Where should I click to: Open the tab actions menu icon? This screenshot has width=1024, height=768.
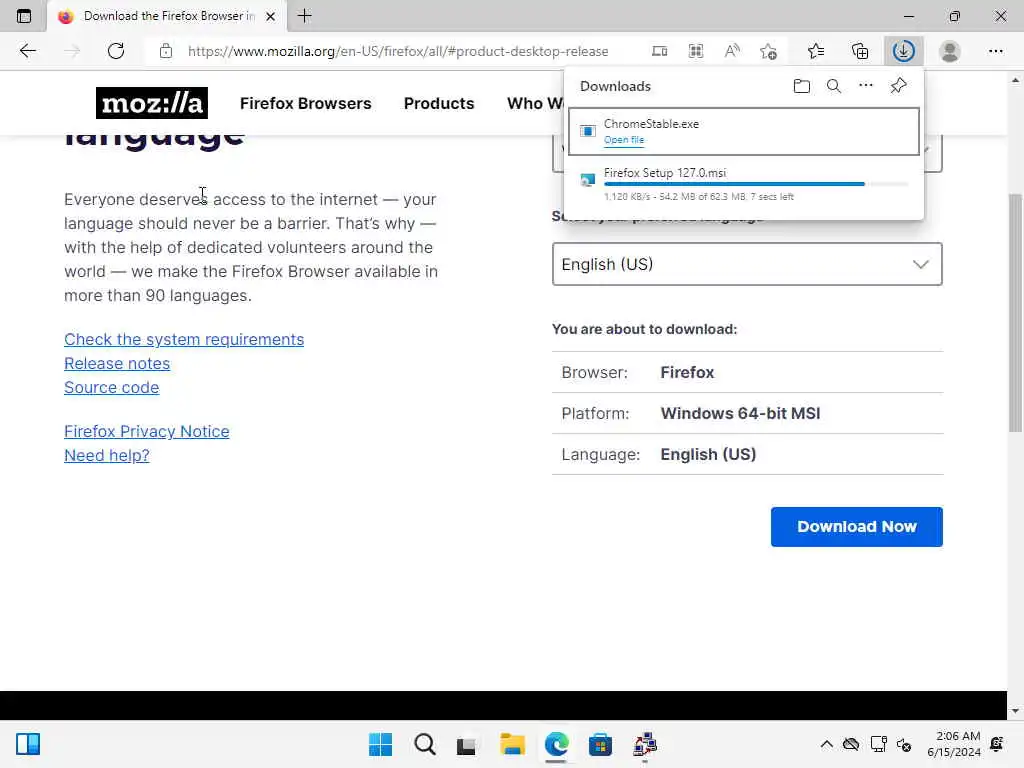(24, 16)
